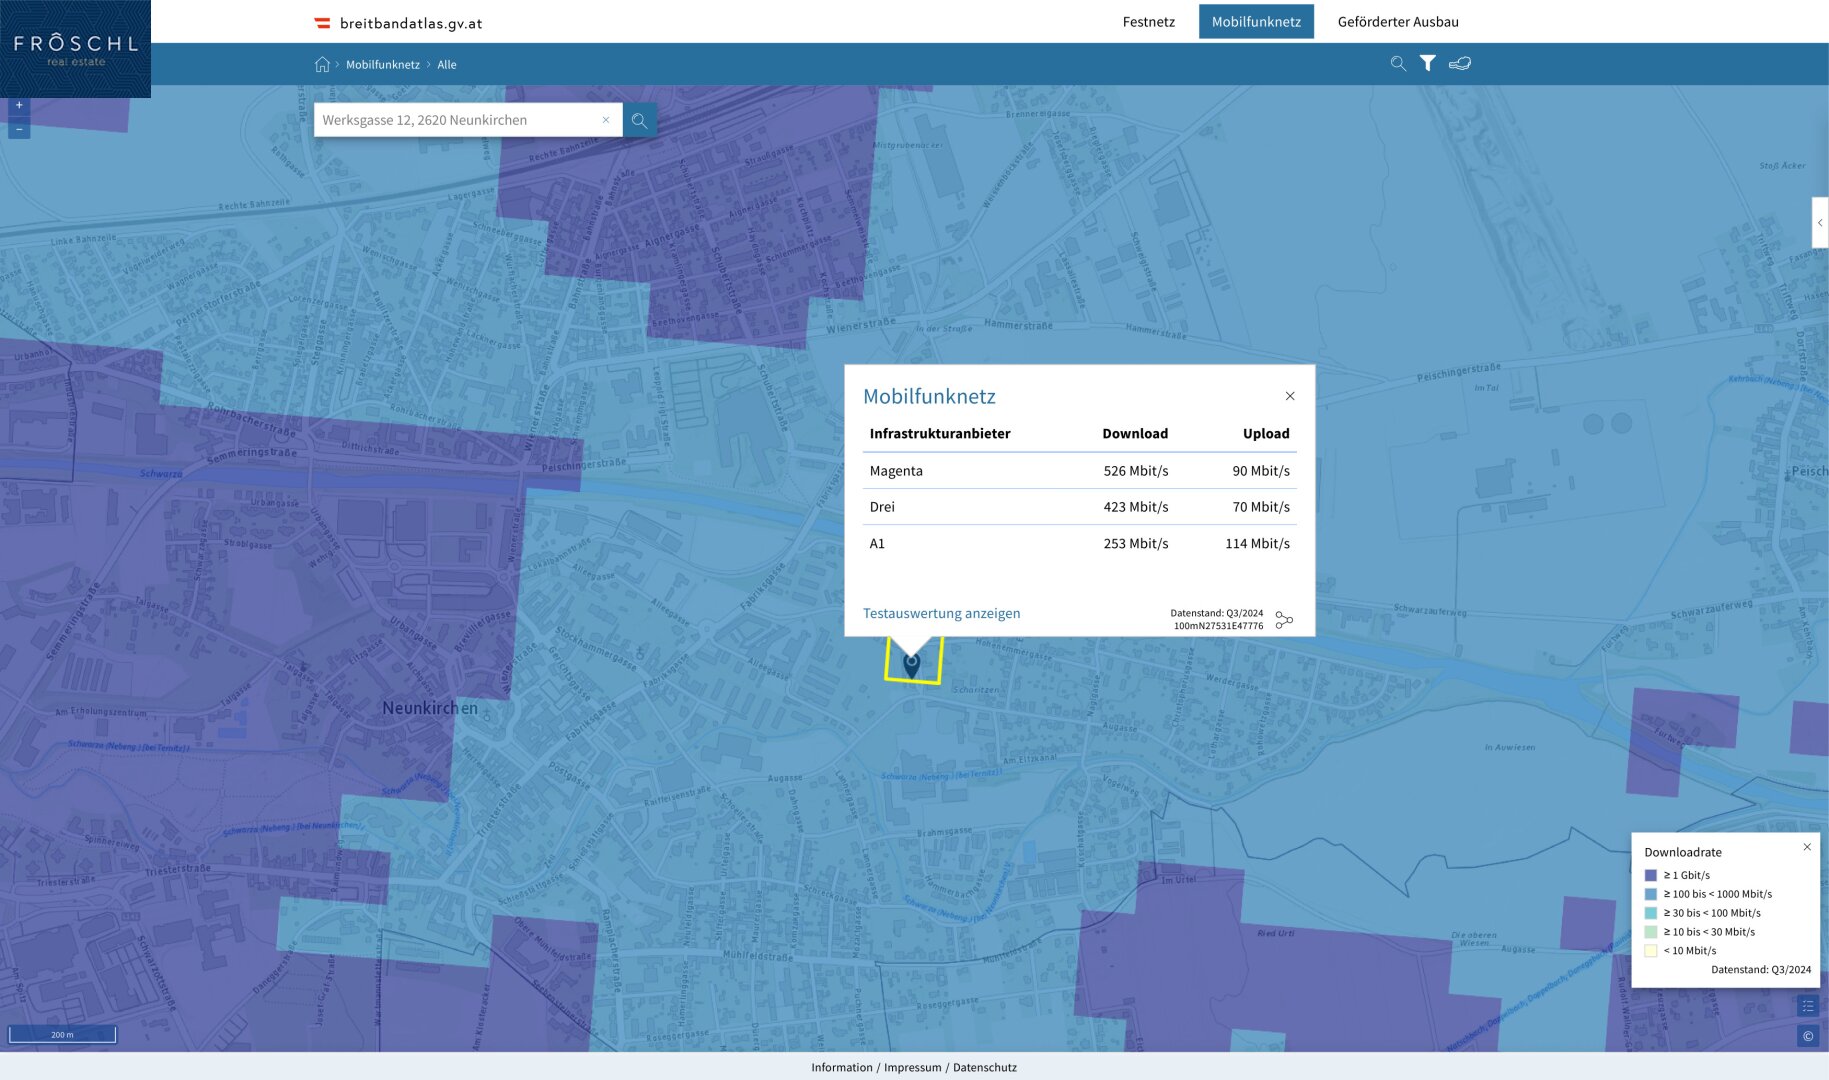Click the ≥ 1 Gbit/s legend color swatch
Image resolution: width=1829 pixels, height=1080 pixels.
point(1651,875)
